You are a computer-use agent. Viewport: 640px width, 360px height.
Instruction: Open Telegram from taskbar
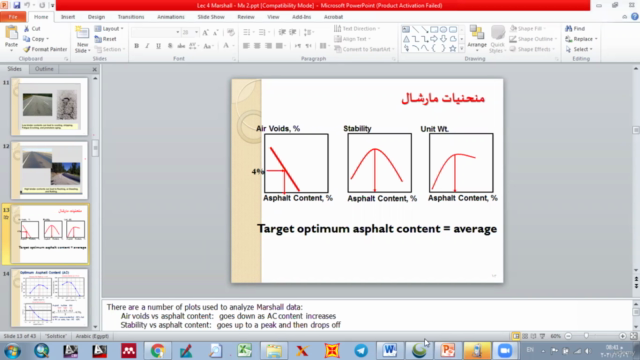pos(361,351)
